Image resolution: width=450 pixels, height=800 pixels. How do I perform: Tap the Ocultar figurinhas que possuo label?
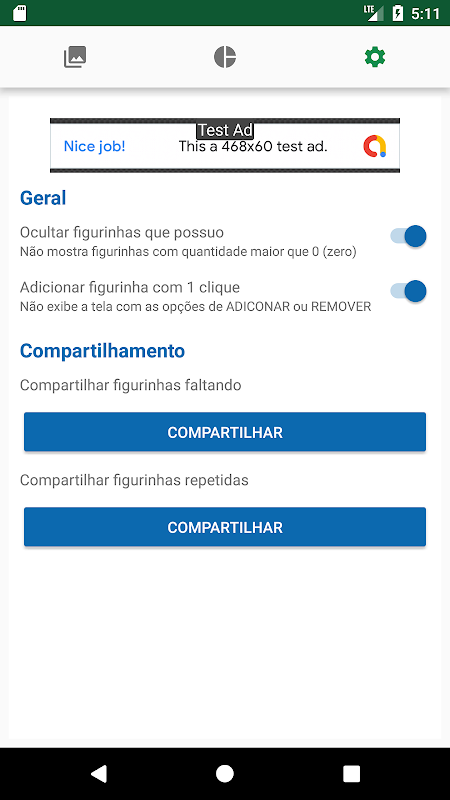point(122,233)
